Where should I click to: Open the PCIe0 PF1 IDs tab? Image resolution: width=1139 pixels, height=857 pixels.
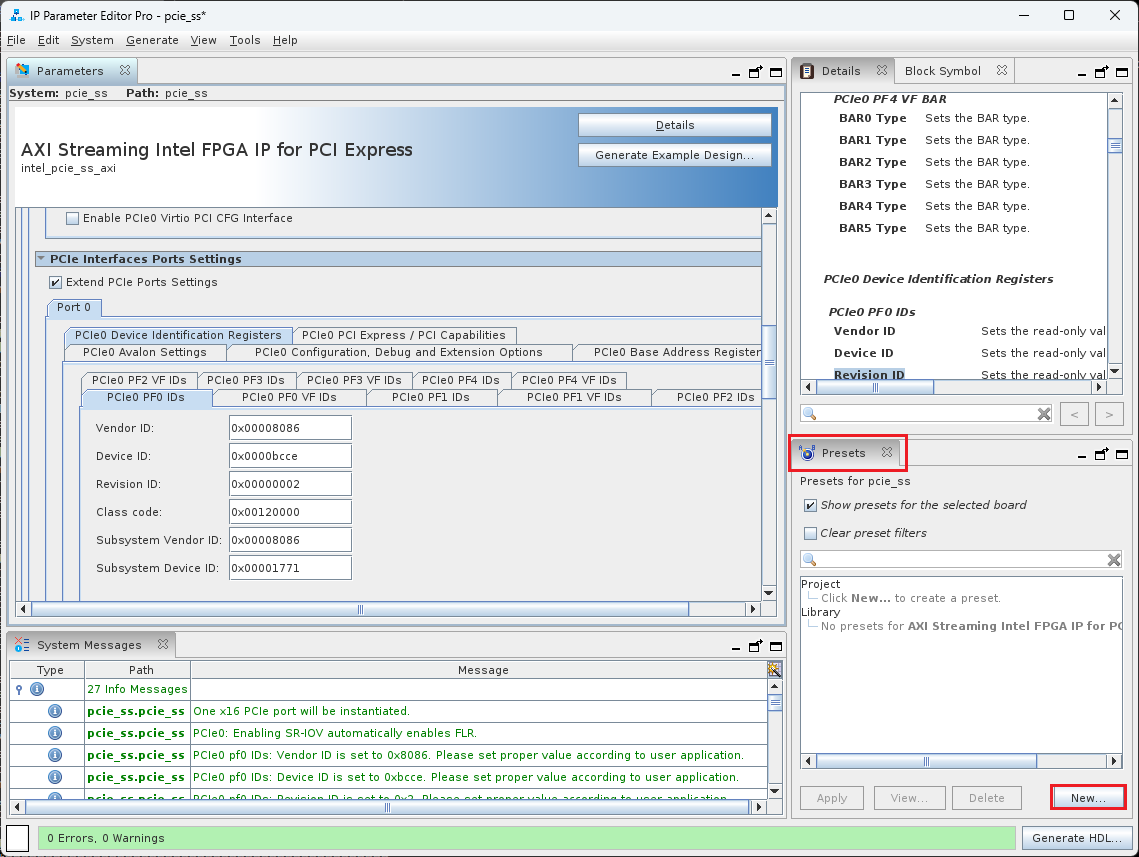(x=430, y=397)
